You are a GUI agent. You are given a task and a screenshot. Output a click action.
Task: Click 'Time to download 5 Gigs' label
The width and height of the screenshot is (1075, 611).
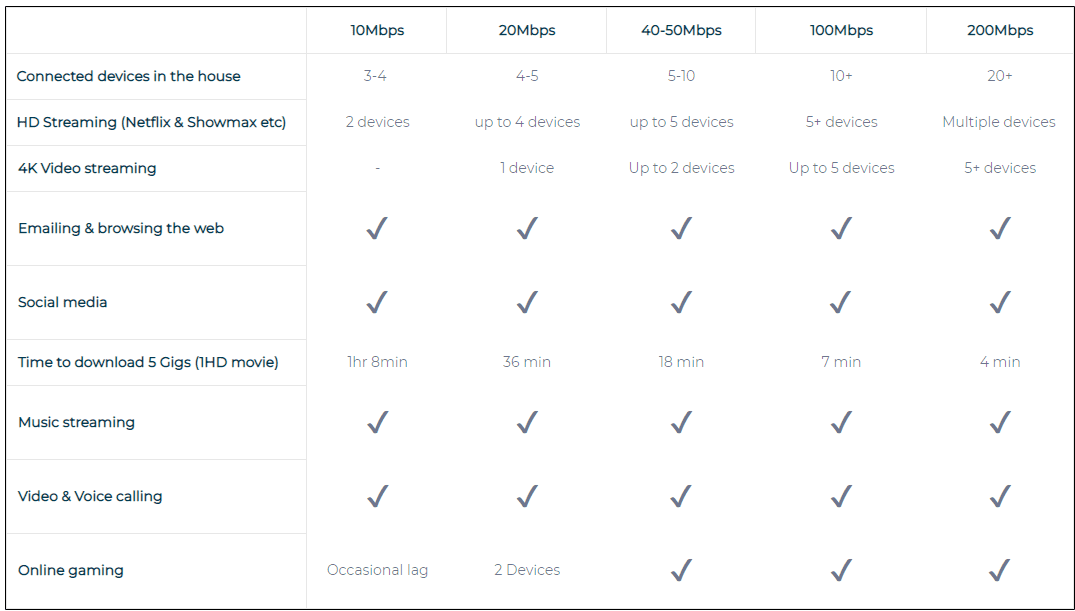148,362
